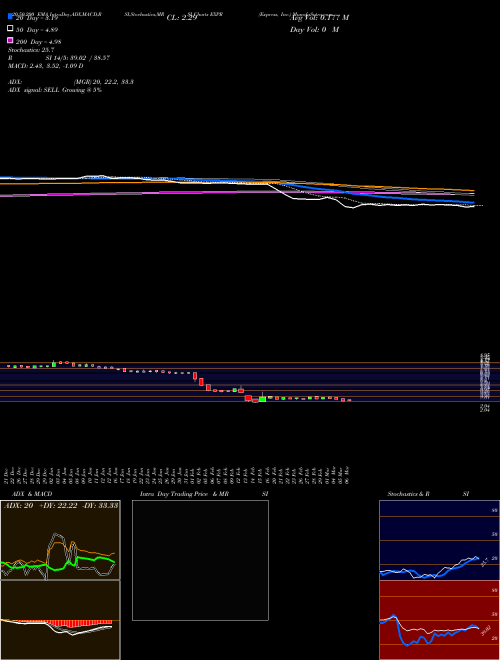This screenshot has height=660, width=500.
Task: Click the 'Stochastics & RSI' panel title
Action: [428, 494]
